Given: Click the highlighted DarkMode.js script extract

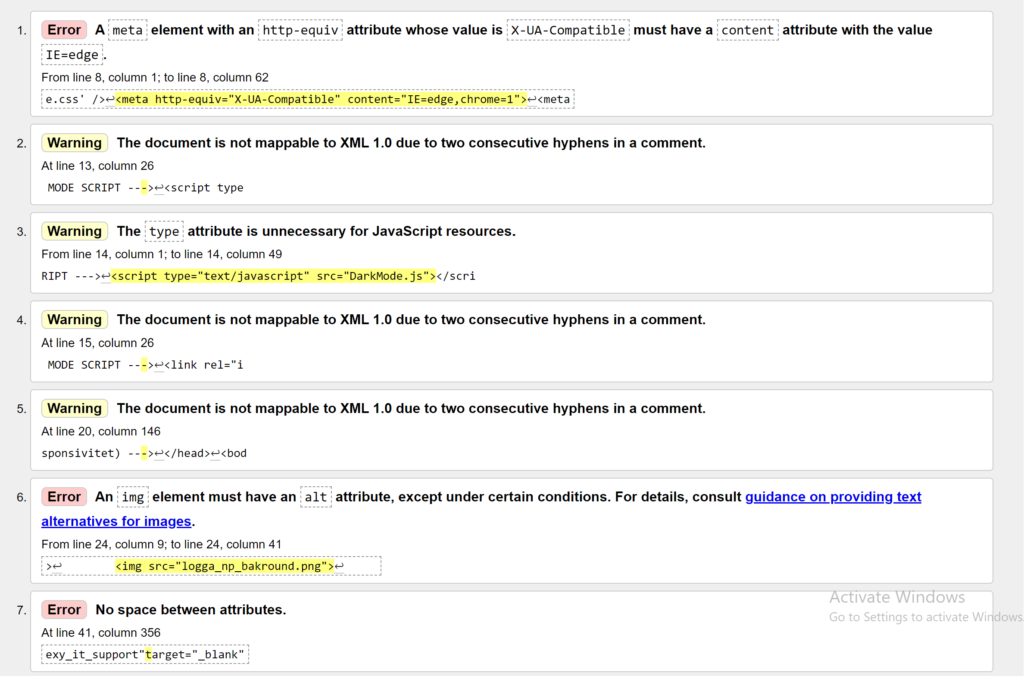Looking at the screenshot, I should [x=273, y=276].
